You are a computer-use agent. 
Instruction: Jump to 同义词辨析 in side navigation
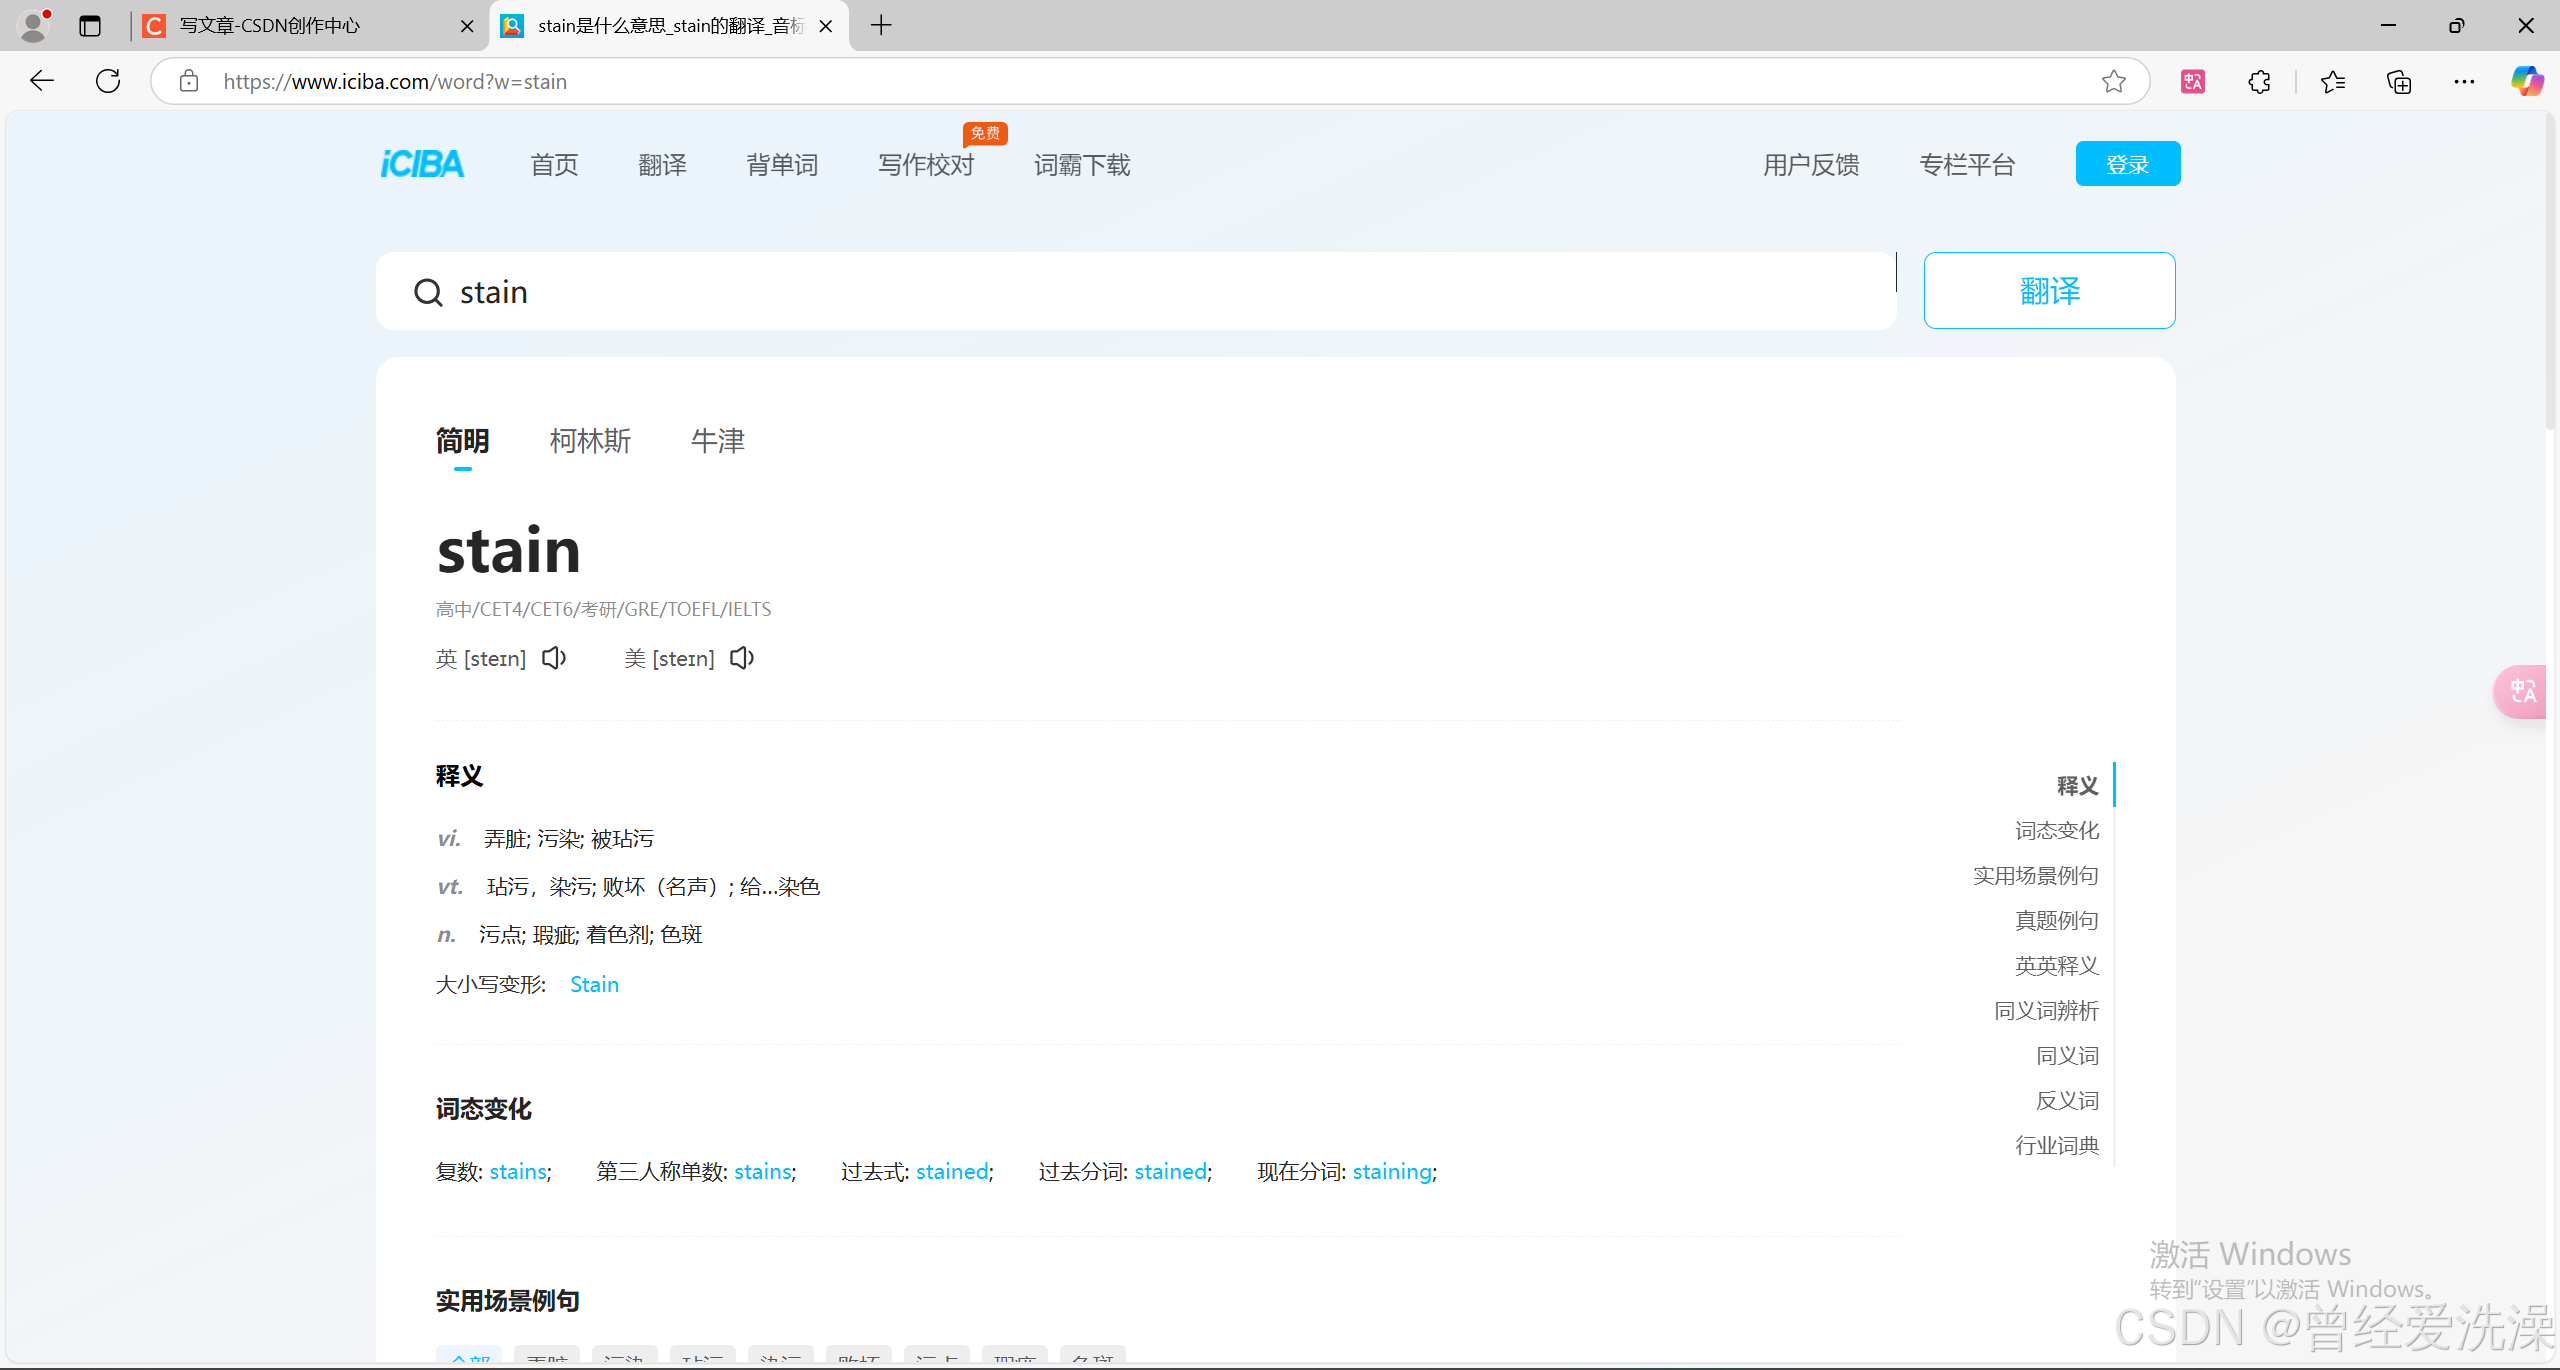2046,1011
